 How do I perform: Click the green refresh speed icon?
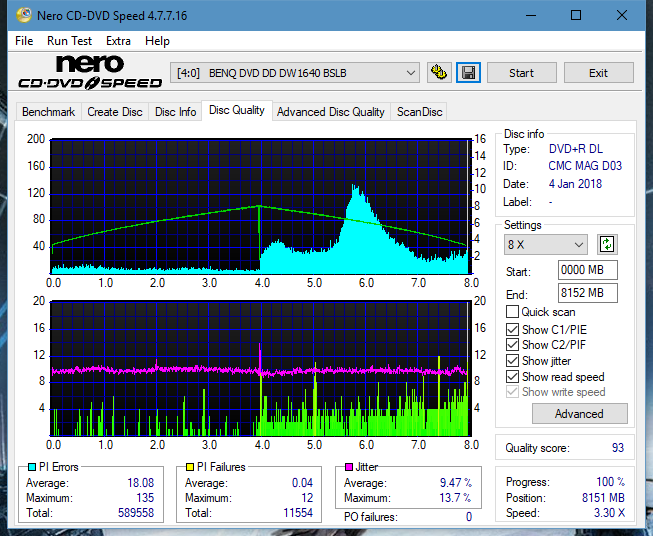click(x=607, y=244)
